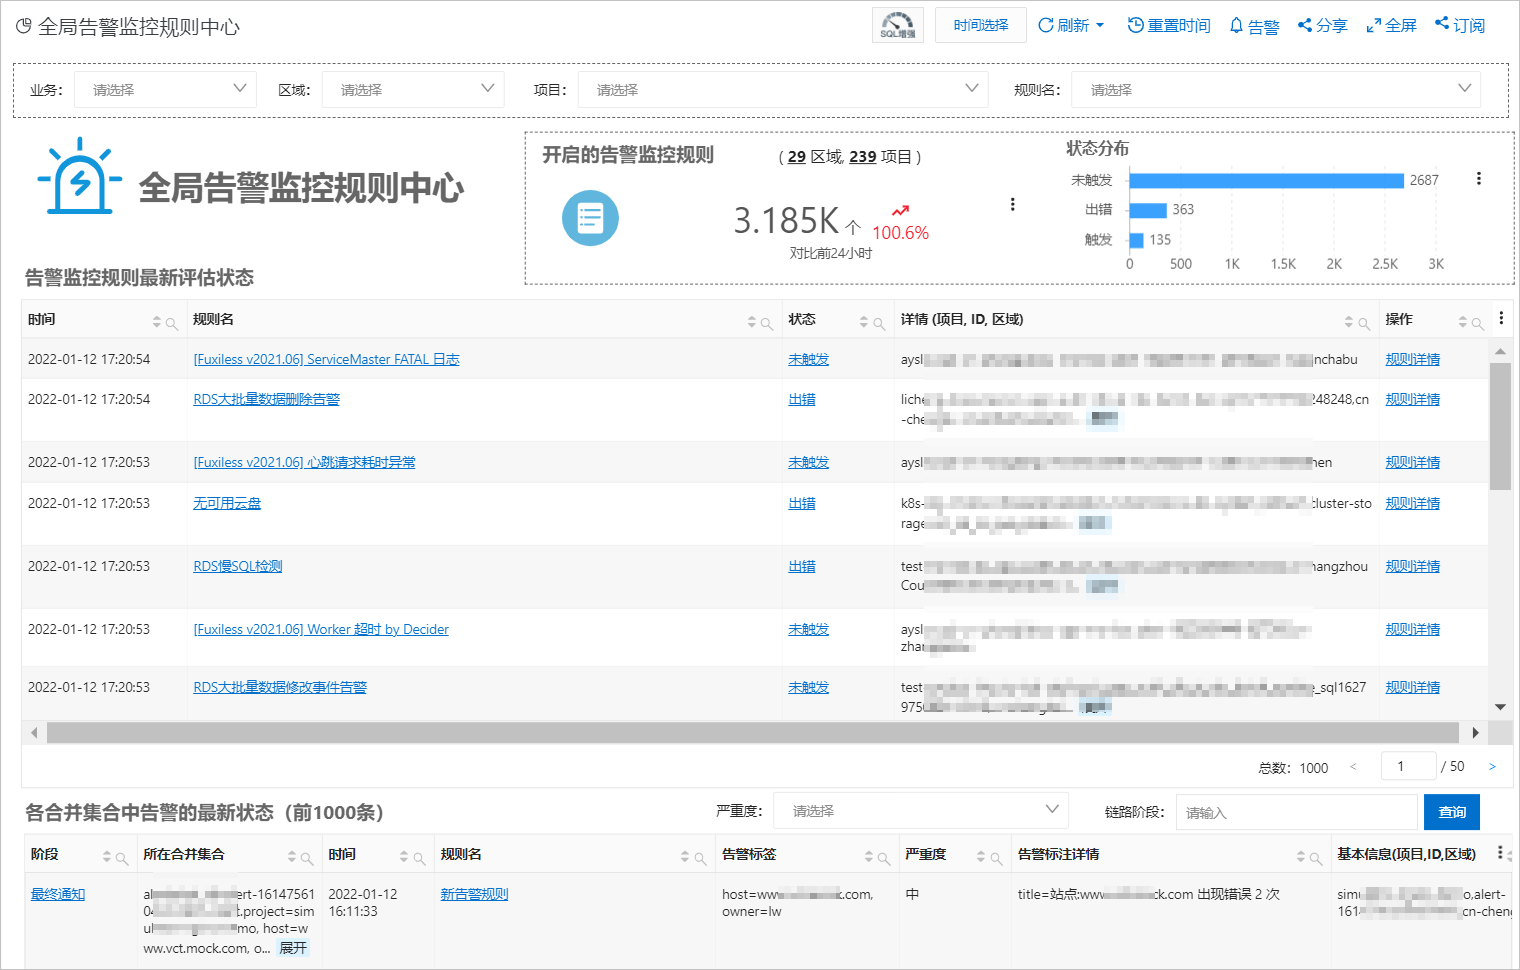Go to previous page of rules table

pos(1353,767)
